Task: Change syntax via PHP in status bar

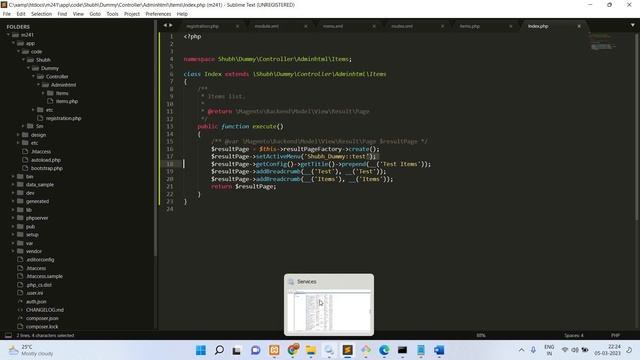Action: 615,335
